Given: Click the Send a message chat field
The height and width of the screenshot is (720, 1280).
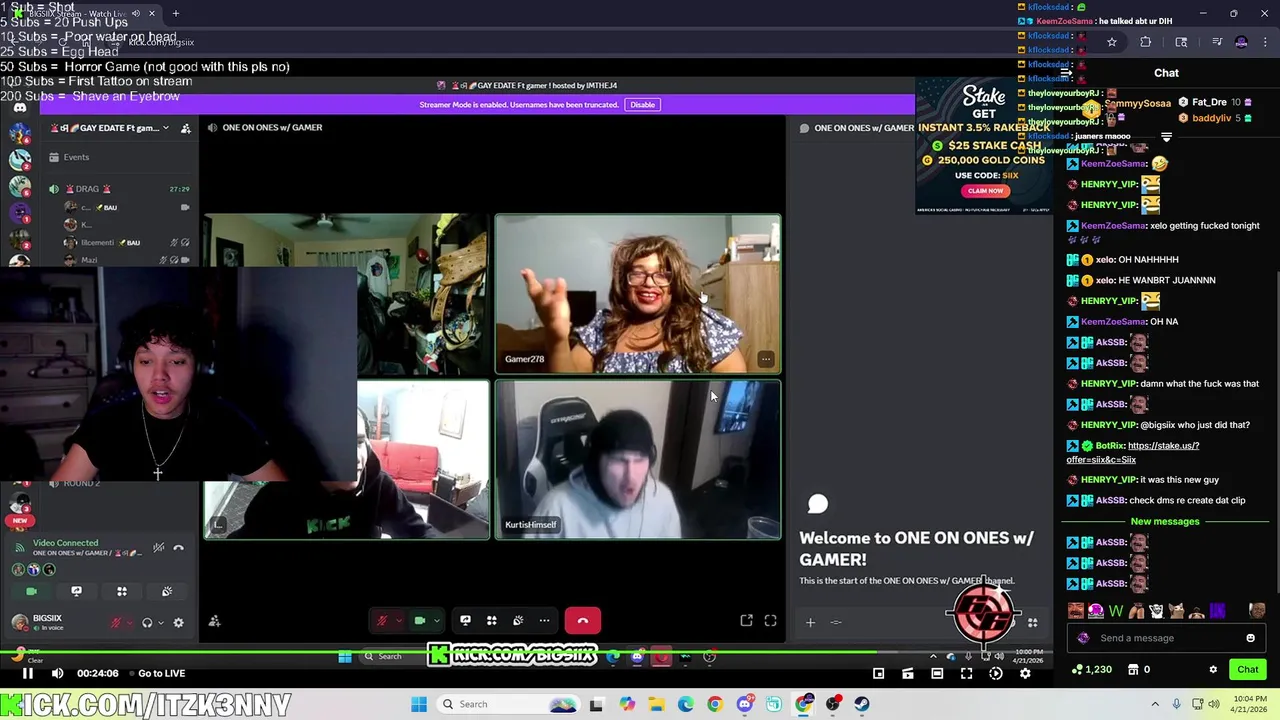Looking at the screenshot, I should [x=1165, y=638].
